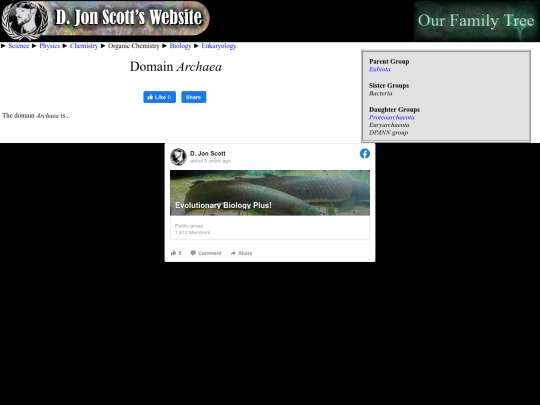Open the Our Family Tree banner
540x405 pixels.
tap(476, 21)
